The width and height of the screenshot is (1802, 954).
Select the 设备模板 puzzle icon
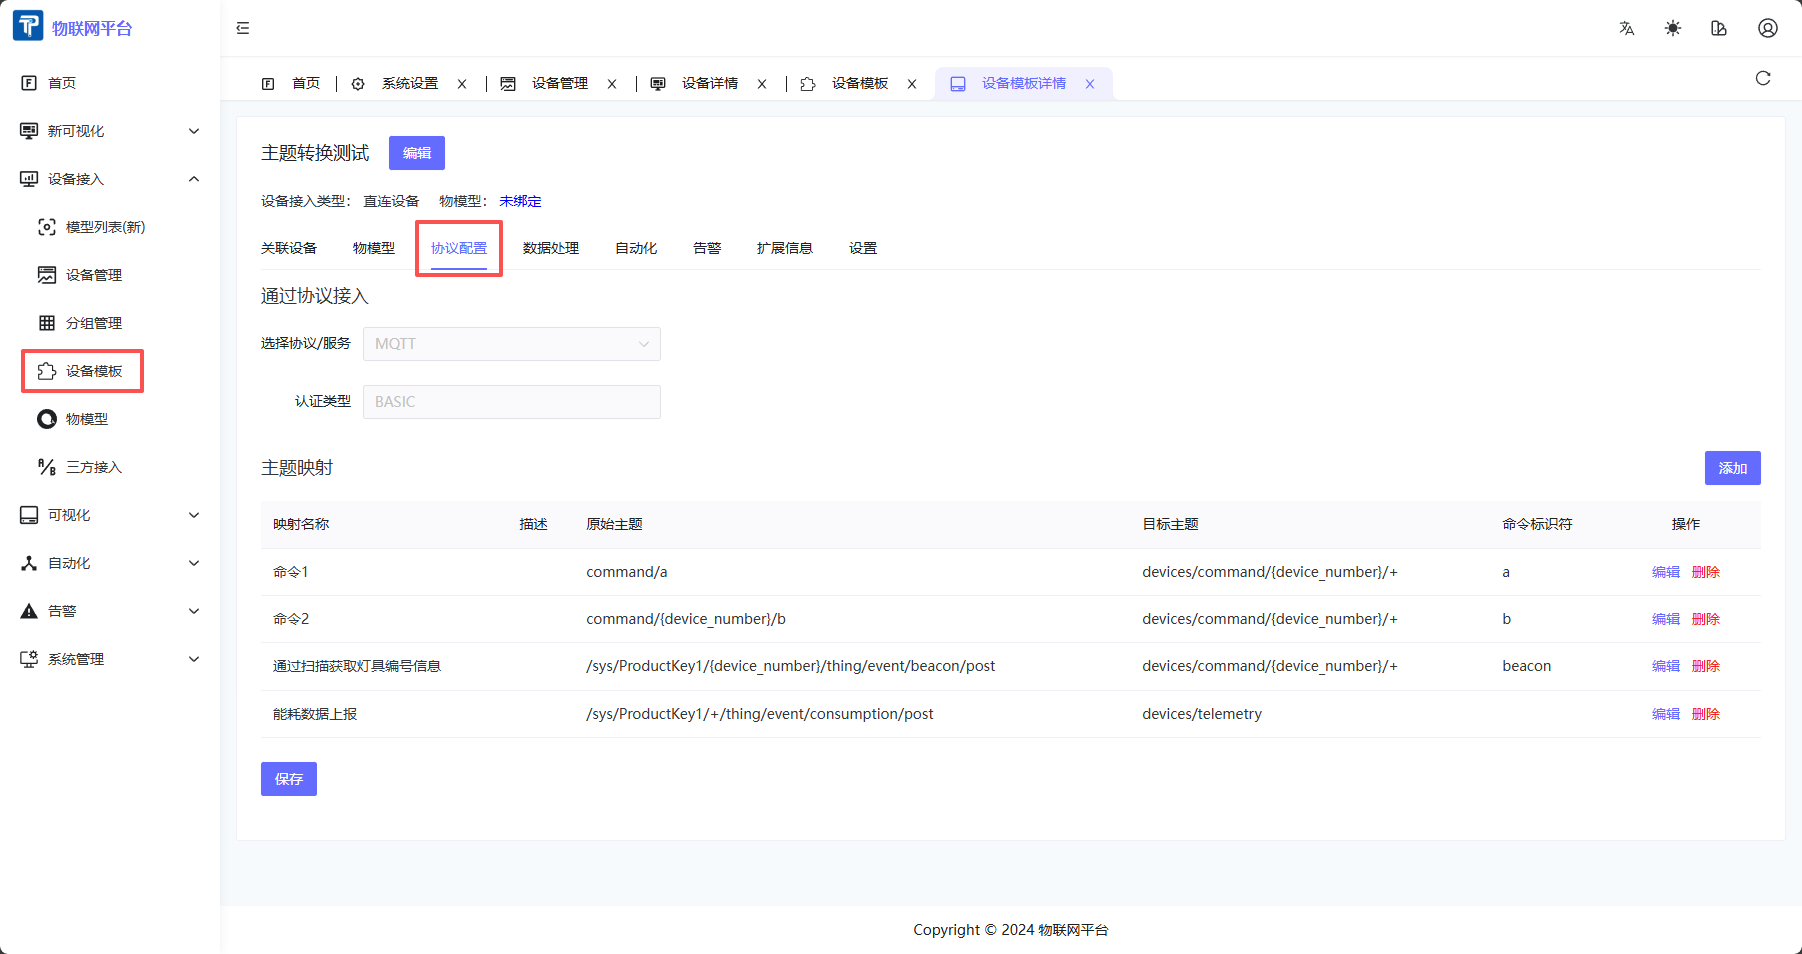tap(47, 371)
